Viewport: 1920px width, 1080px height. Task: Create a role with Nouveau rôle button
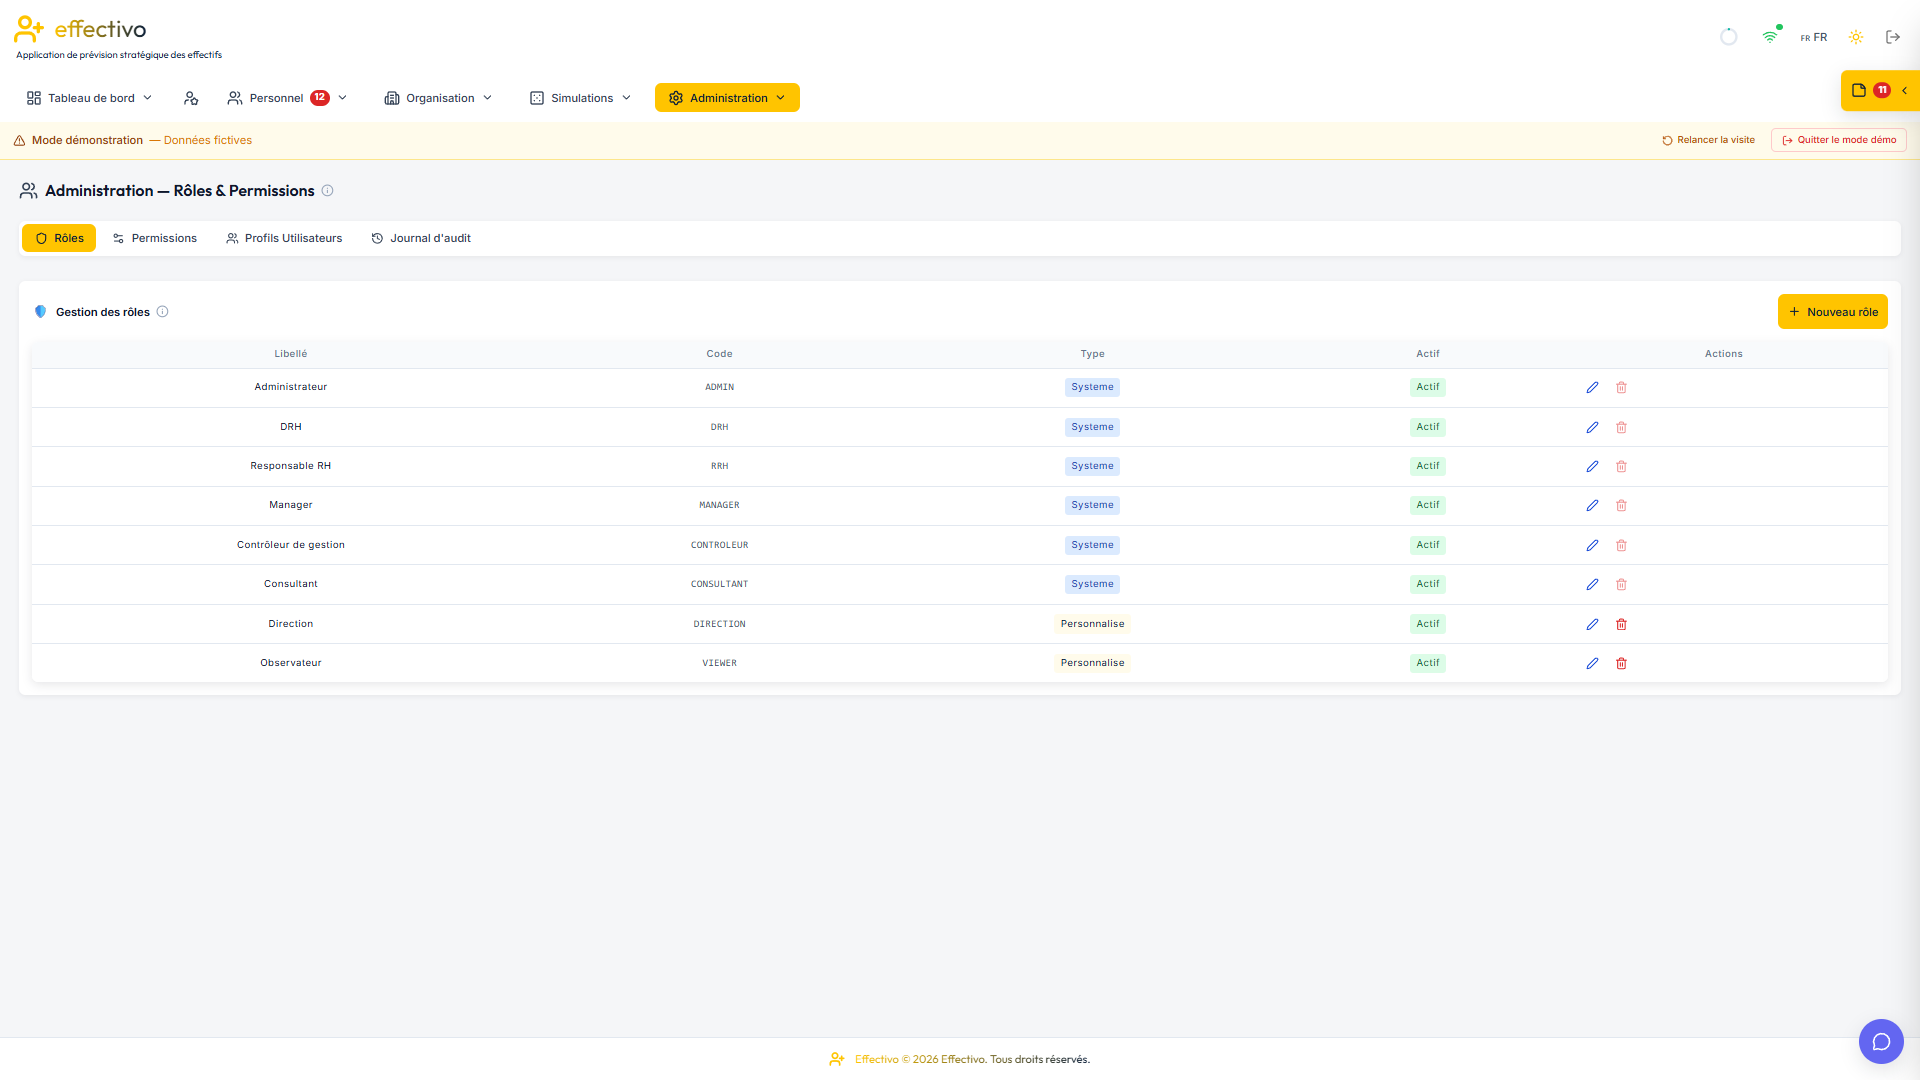point(1832,312)
